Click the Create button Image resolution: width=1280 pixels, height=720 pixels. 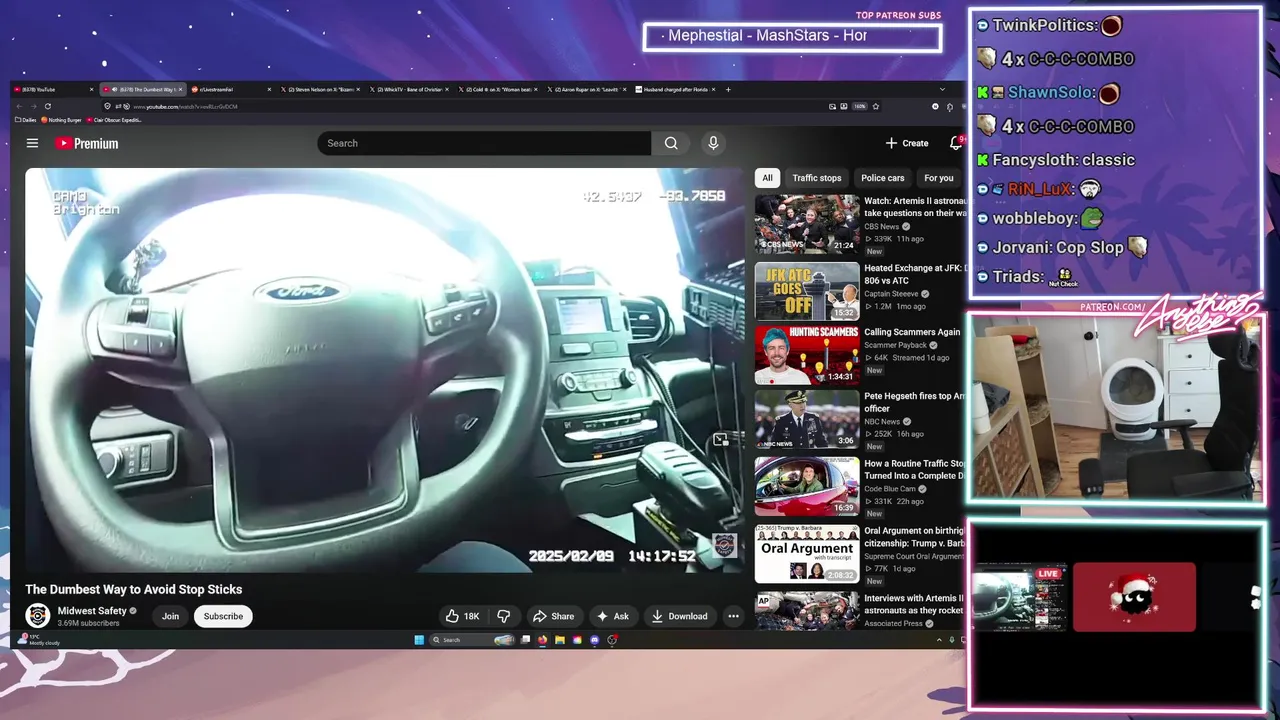click(x=907, y=143)
